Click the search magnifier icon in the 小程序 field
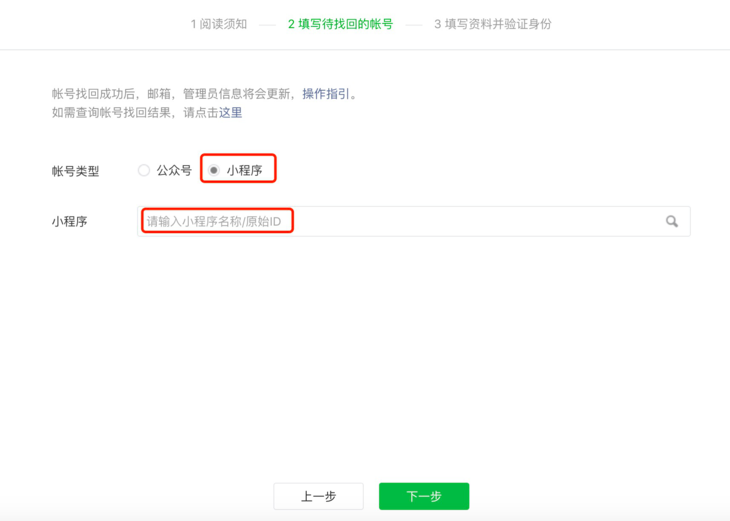This screenshot has width=730, height=521. pyautogui.click(x=671, y=221)
